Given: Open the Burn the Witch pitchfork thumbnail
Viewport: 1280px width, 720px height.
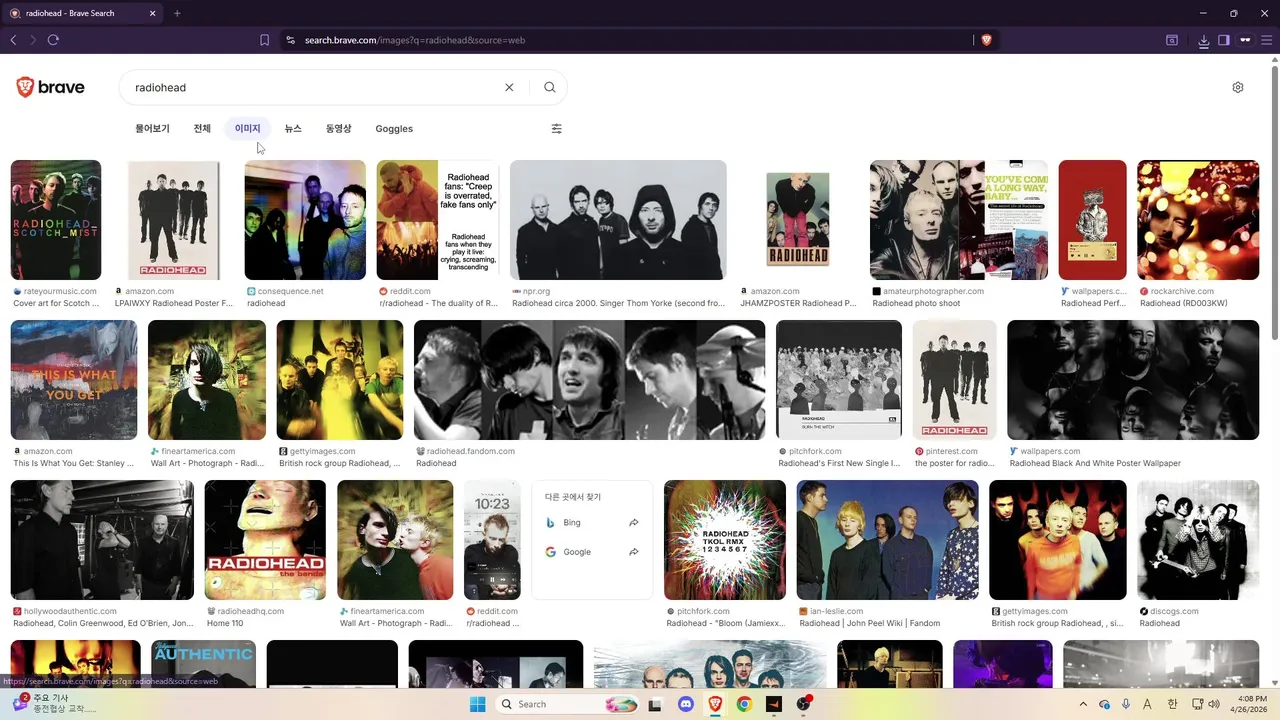Looking at the screenshot, I should 839,380.
